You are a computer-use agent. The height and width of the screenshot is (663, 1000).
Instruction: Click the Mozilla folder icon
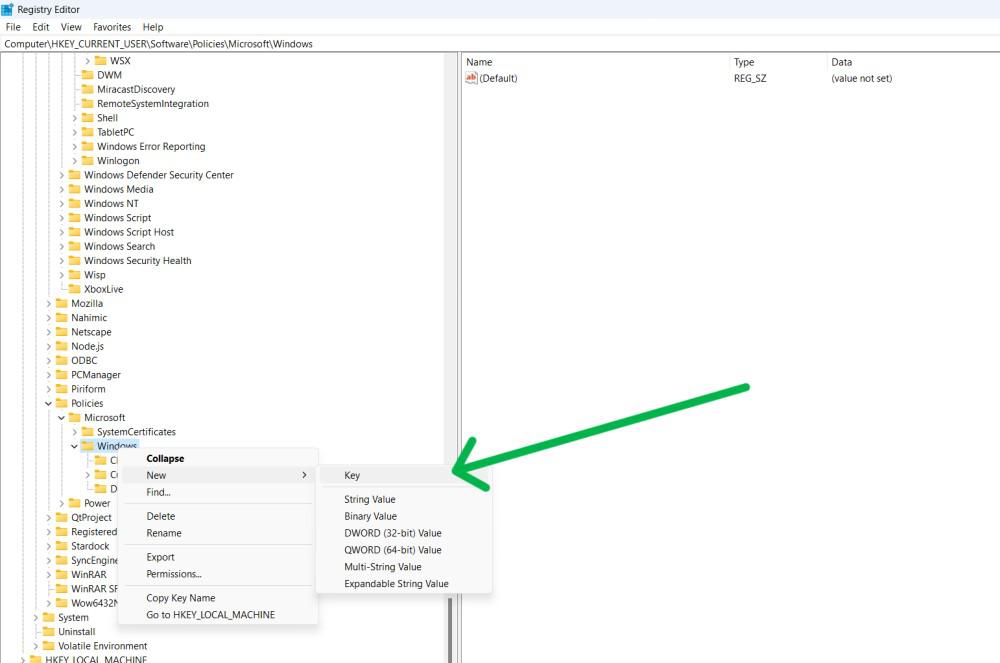point(62,303)
